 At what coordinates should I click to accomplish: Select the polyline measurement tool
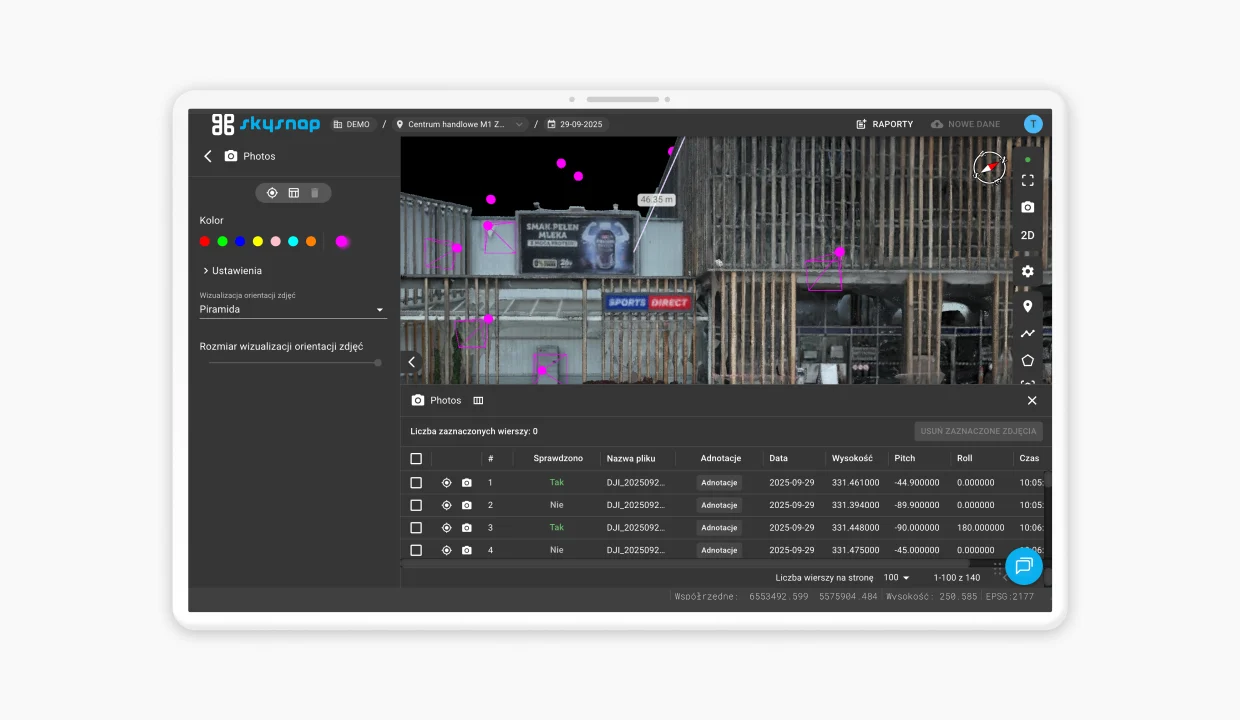[x=1027, y=334]
